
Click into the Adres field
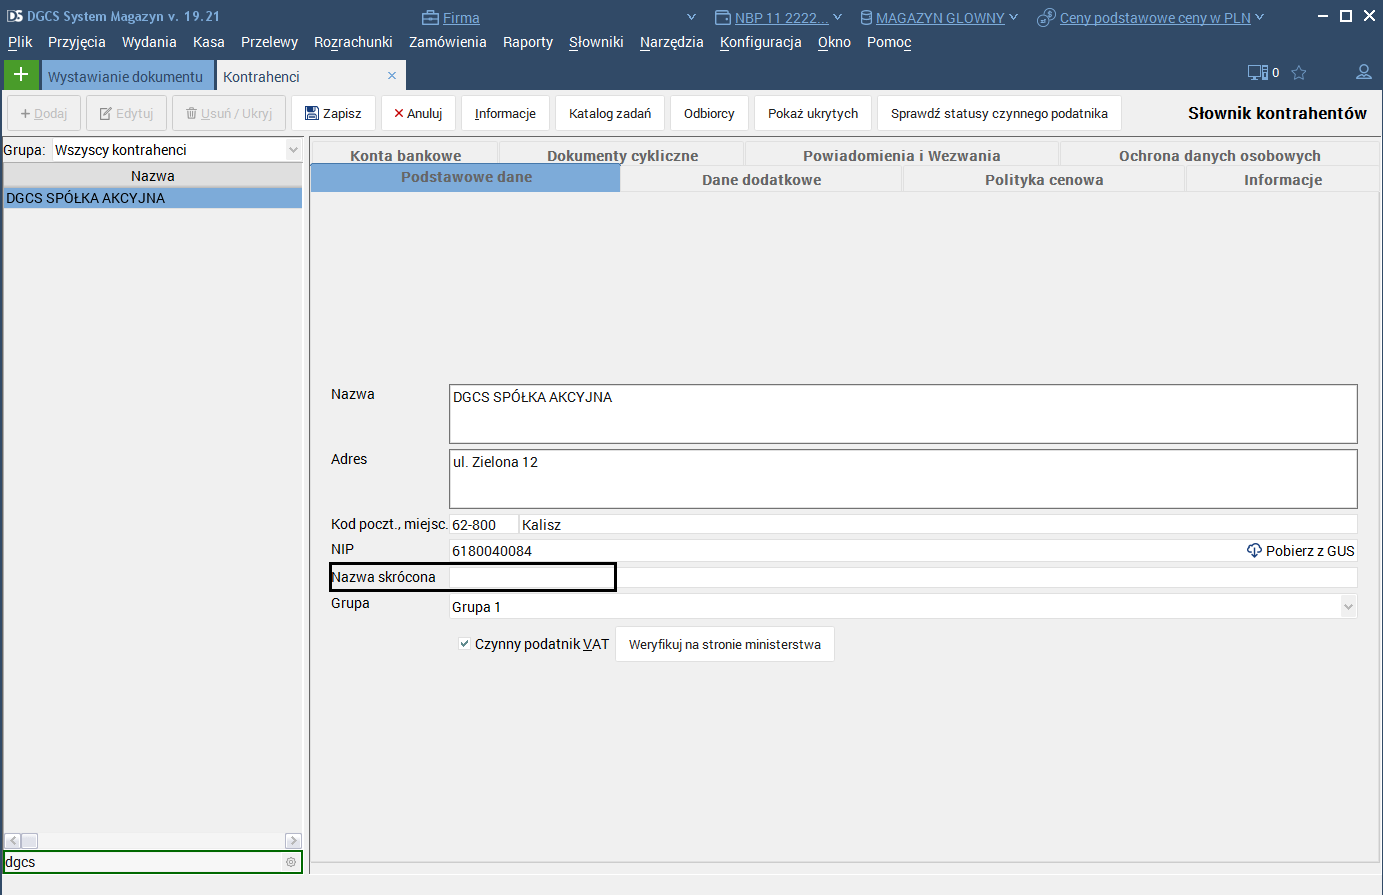tap(903, 479)
